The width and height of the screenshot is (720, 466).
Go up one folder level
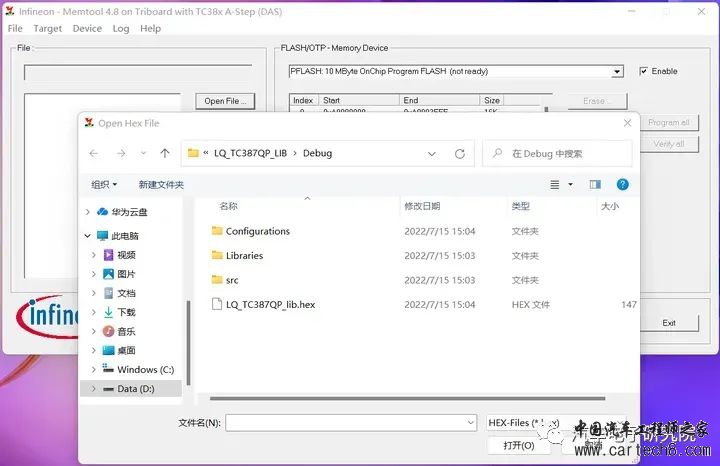pyautogui.click(x=165, y=153)
